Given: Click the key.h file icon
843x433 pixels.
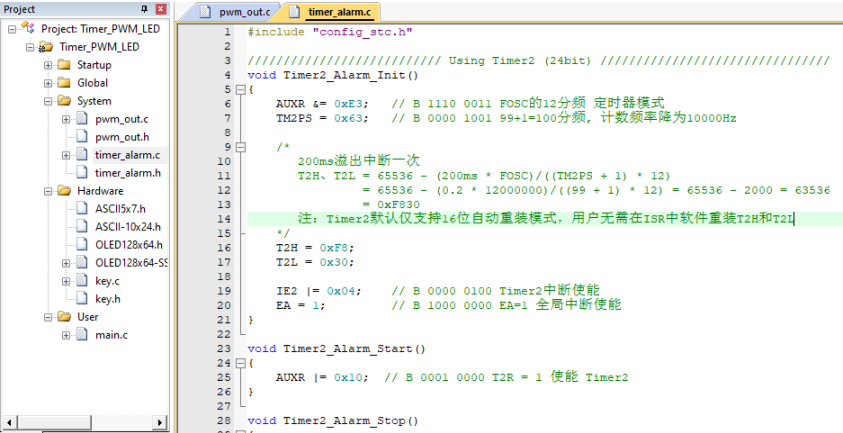Looking at the screenshot, I should (82, 299).
